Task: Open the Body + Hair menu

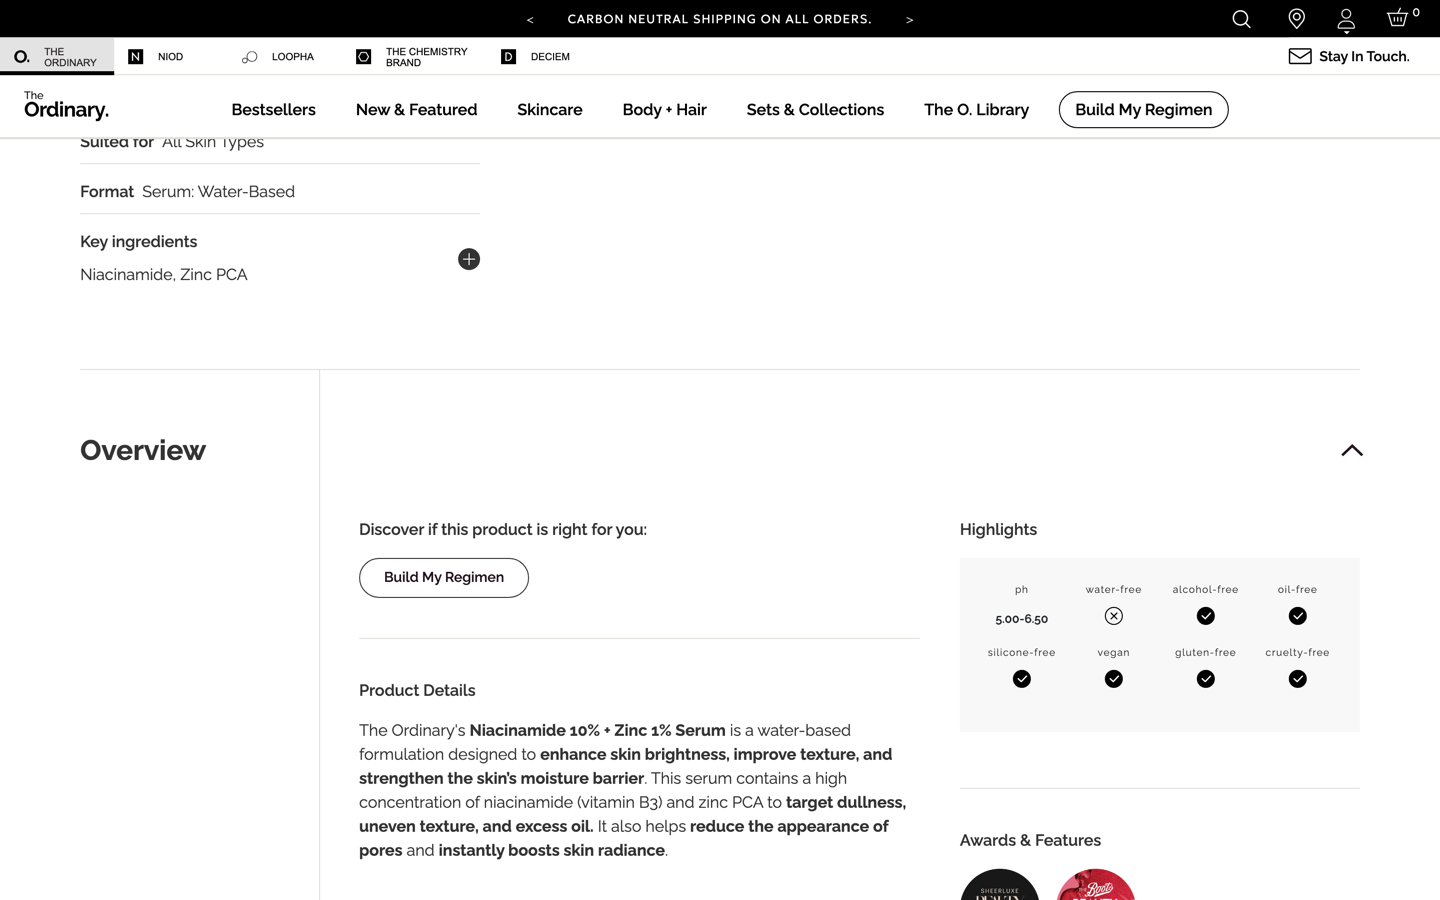Action: 664,110
